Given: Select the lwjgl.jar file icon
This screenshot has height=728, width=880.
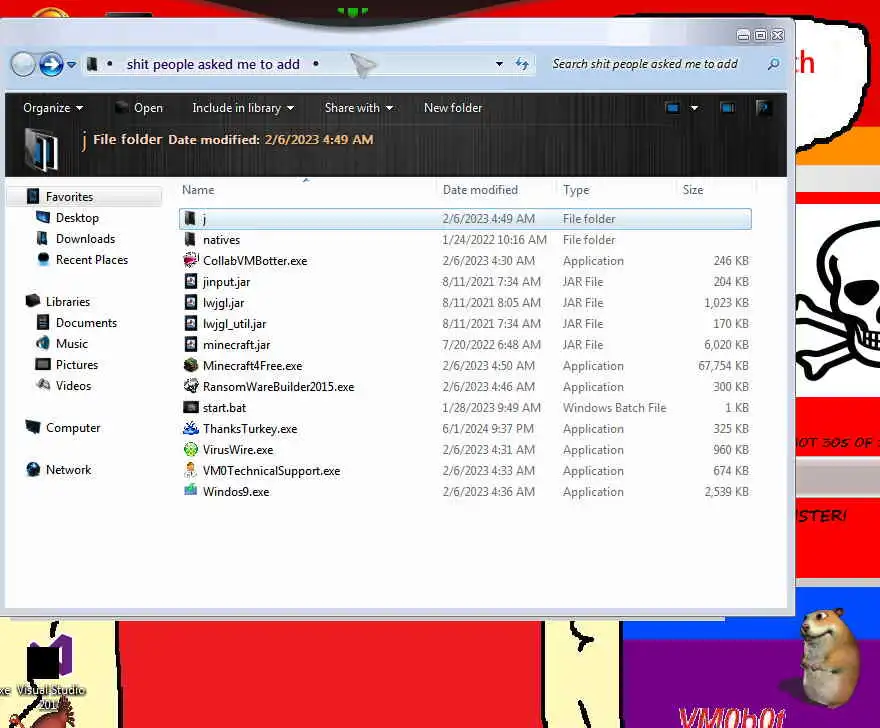Looking at the screenshot, I should (191, 303).
